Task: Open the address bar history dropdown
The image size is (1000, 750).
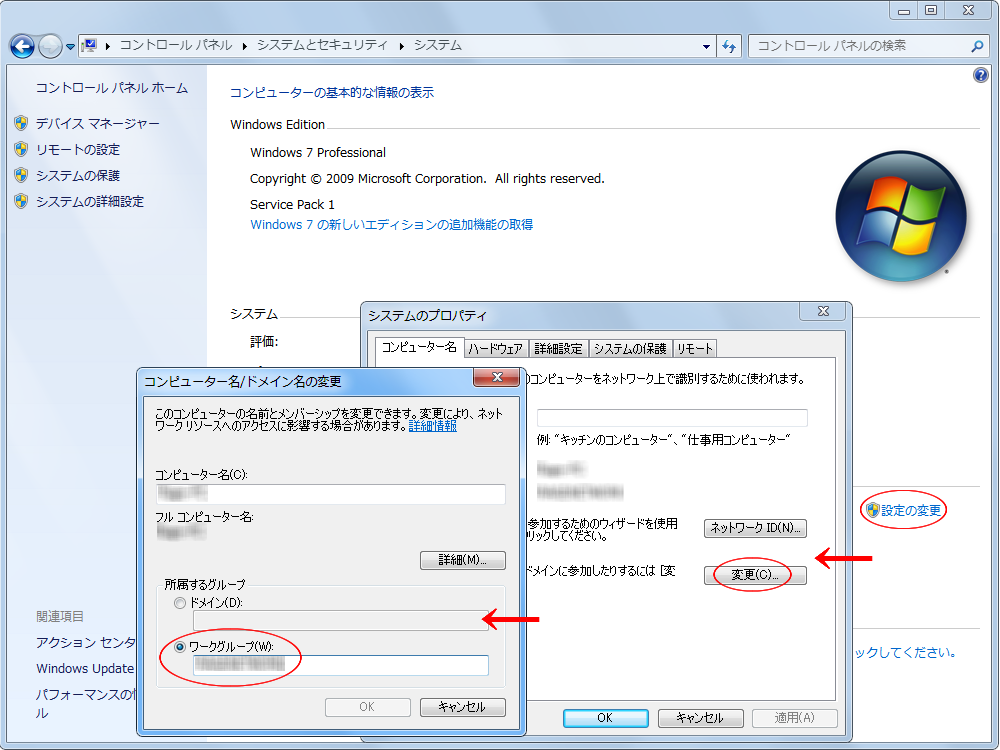Action: coord(707,46)
